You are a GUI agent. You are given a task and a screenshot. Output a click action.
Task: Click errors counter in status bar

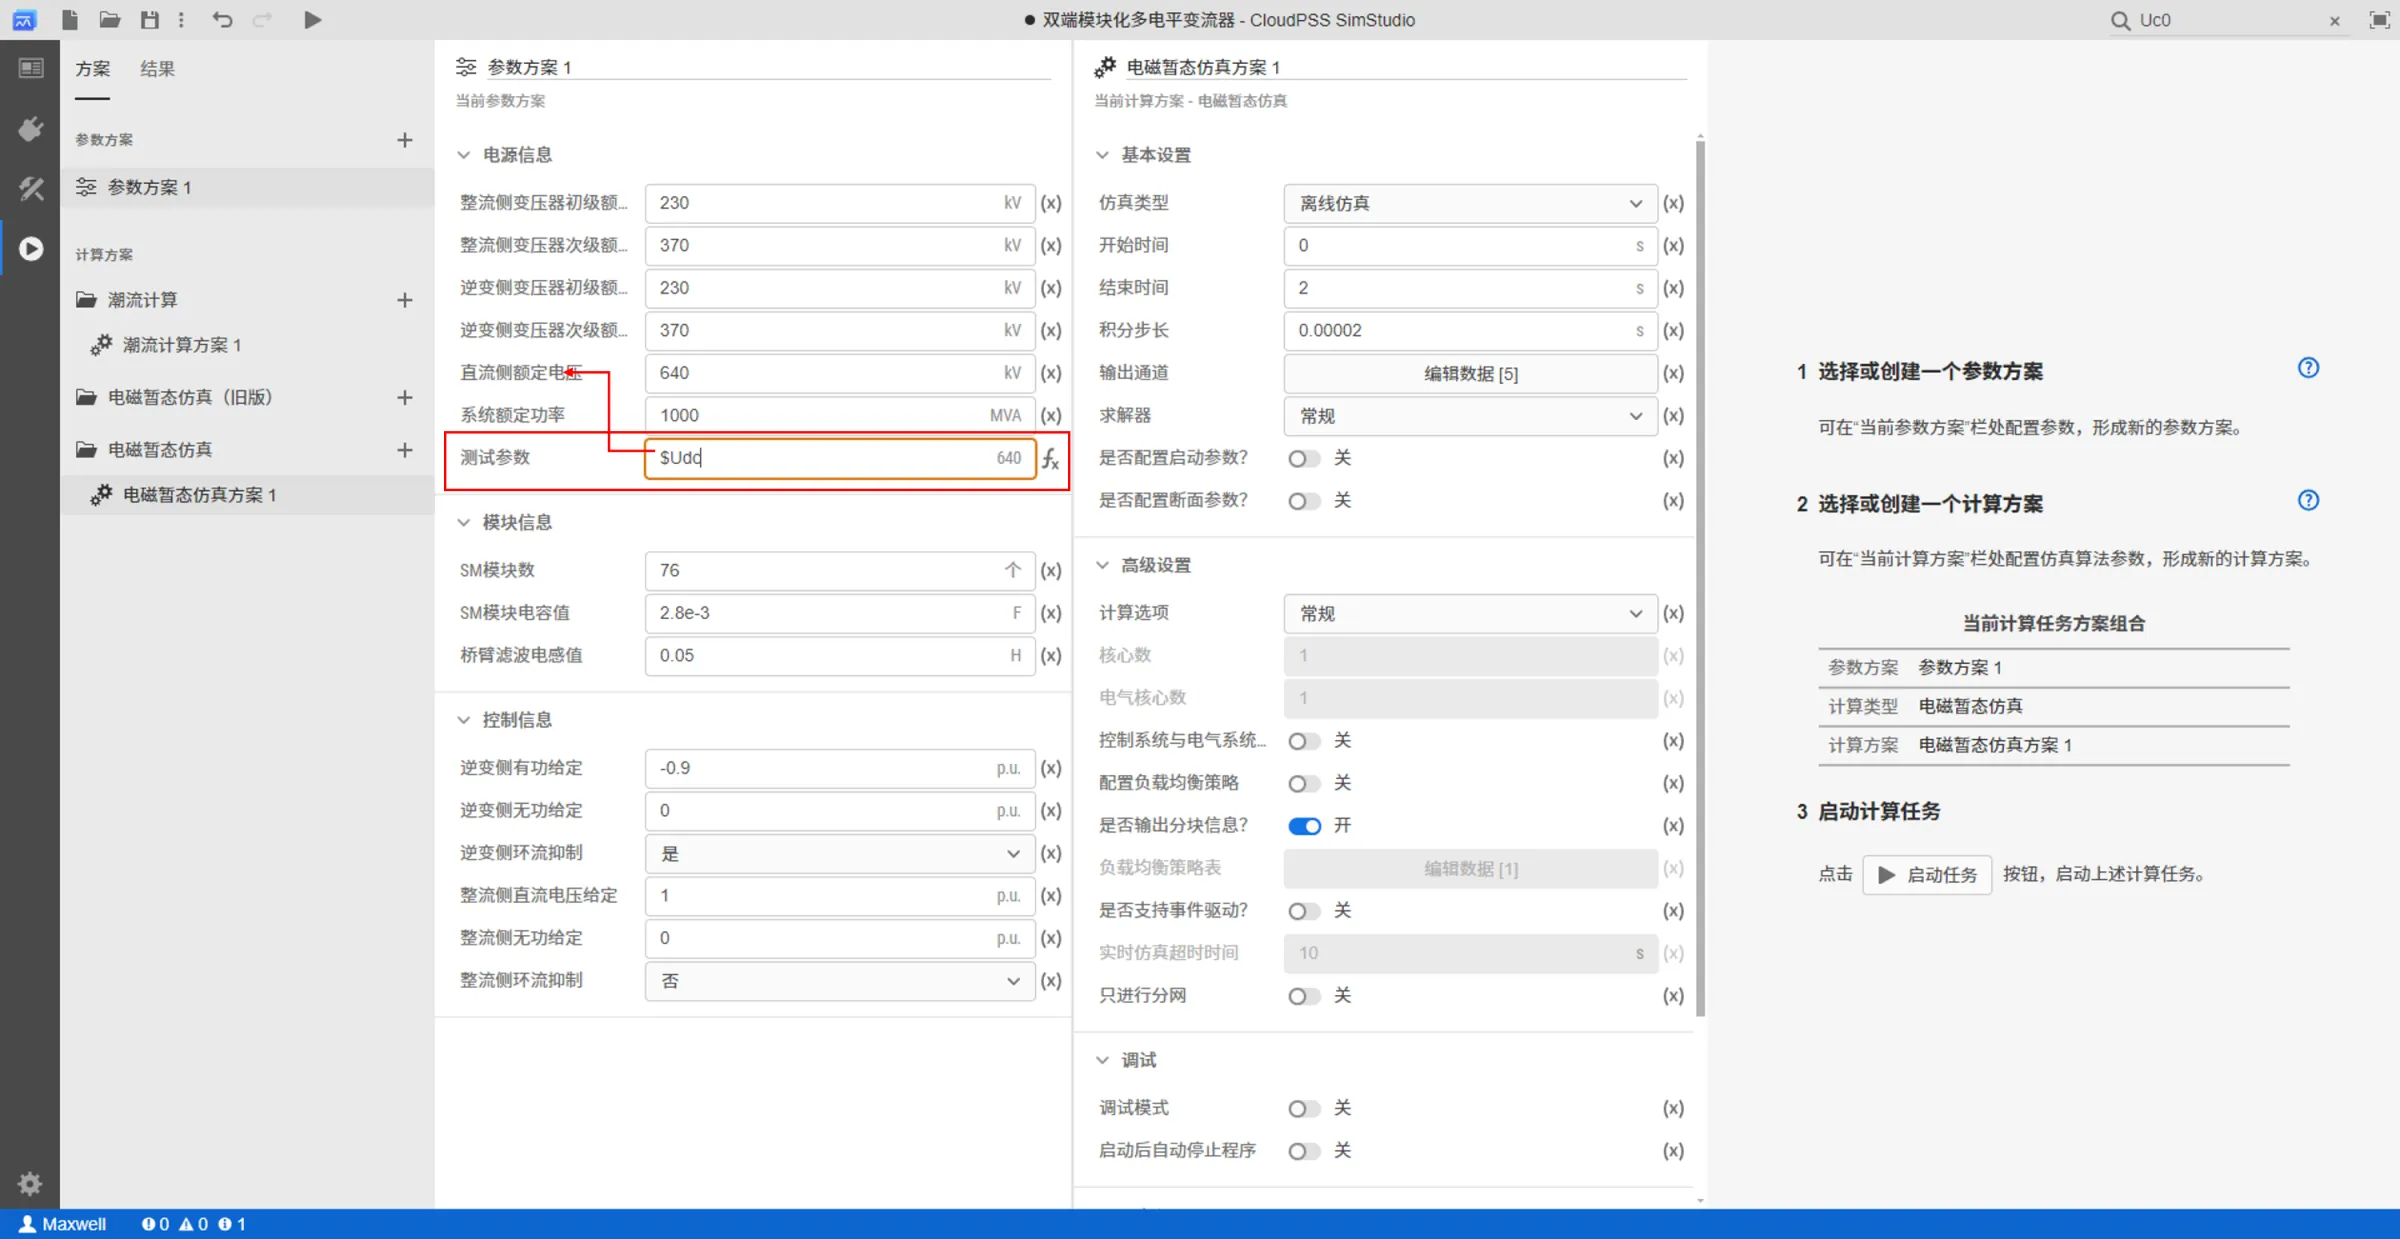(156, 1224)
